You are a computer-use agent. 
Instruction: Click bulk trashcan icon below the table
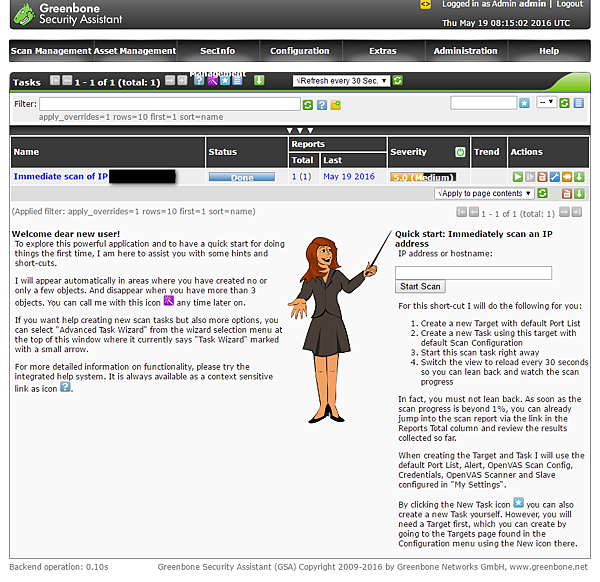click(567, 194)
